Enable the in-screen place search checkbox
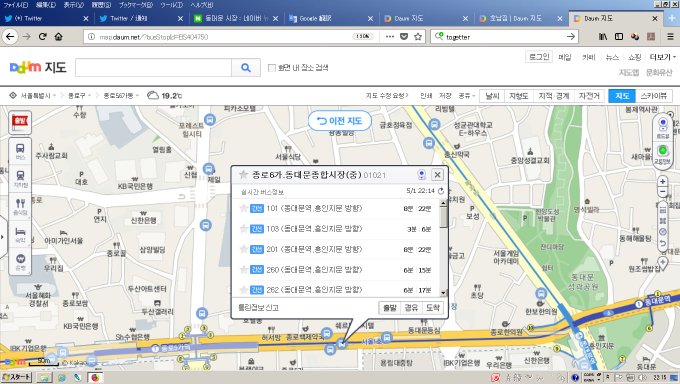The width and height of the screenshot is (680, 384). [271, 68]
